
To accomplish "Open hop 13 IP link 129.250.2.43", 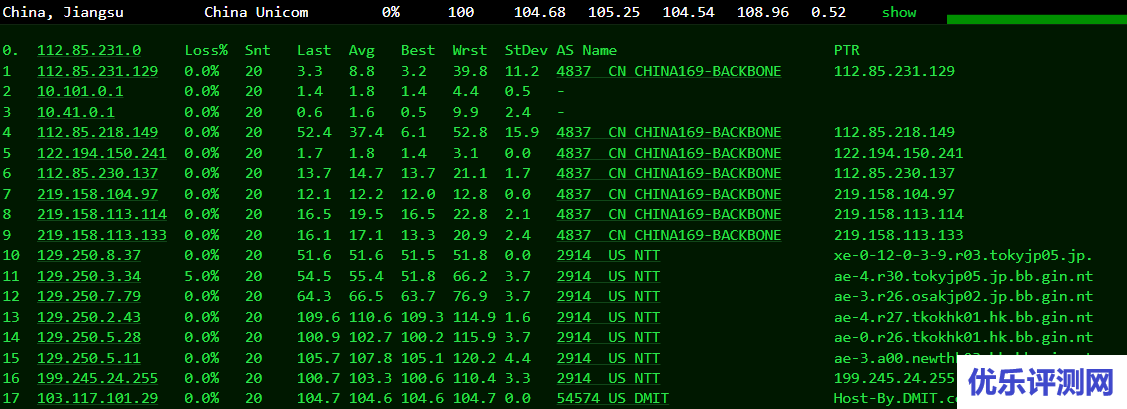I will 89,317.
